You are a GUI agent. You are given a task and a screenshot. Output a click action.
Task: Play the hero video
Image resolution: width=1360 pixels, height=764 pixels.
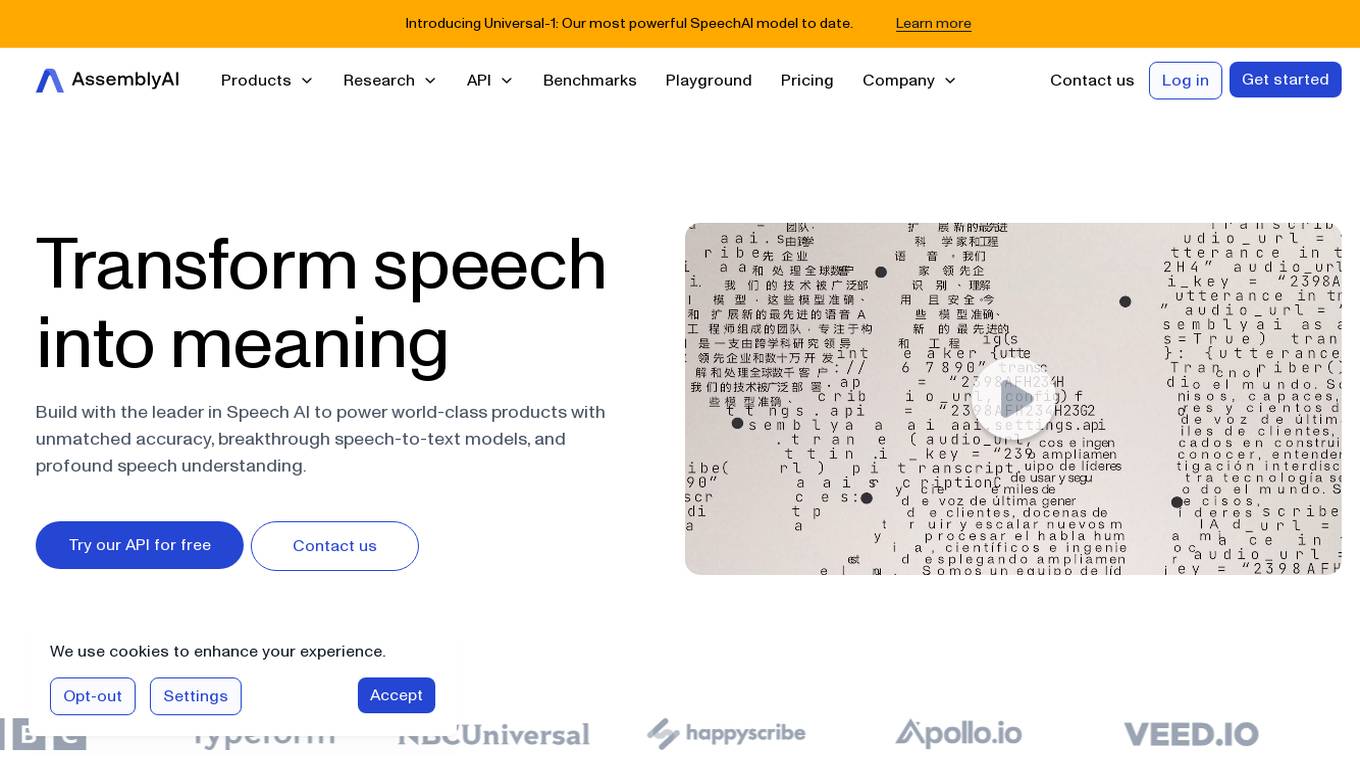pyautogui.click(x=1012, y=399)
